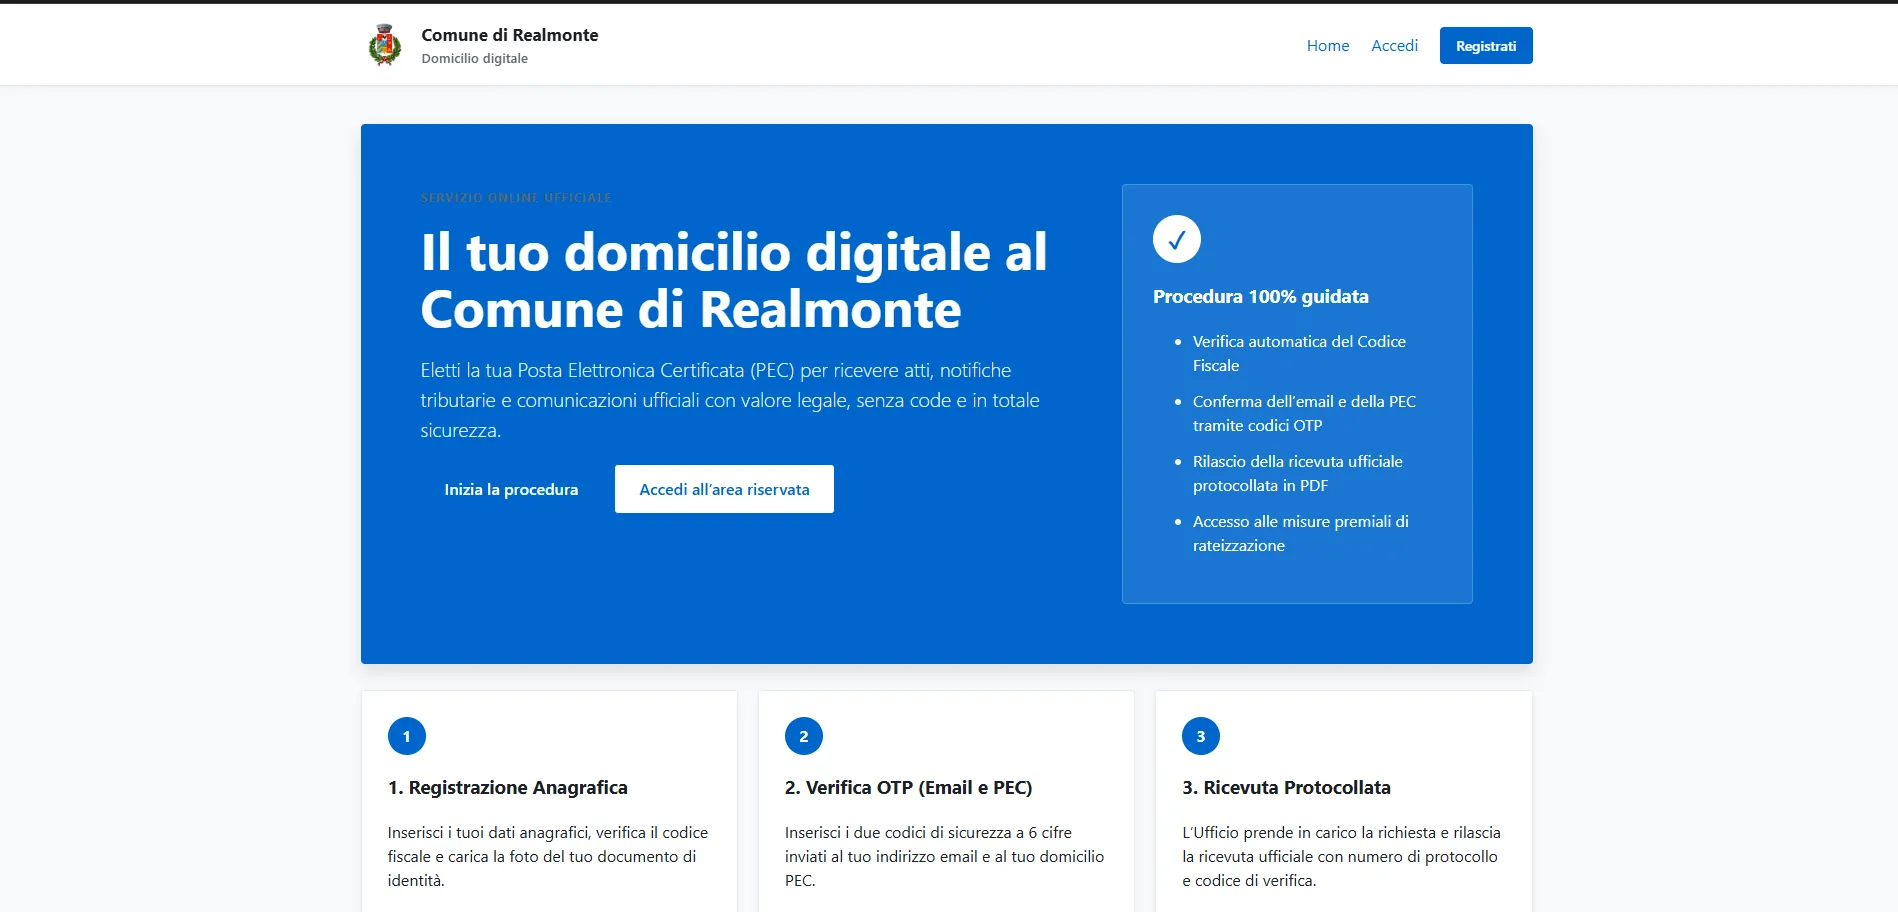
Task: Click the paragraph starting Eletti la tua Posta
Action: [730, 400]
